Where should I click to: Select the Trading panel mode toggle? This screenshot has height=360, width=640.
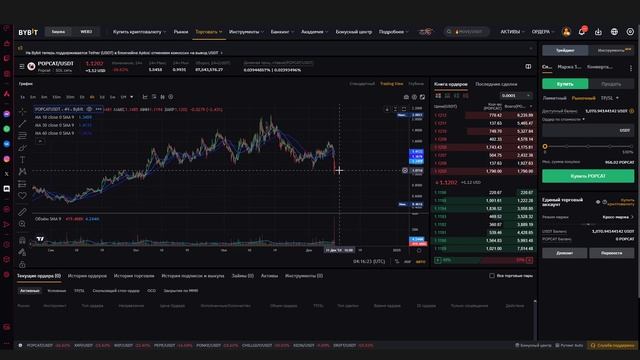565,50
